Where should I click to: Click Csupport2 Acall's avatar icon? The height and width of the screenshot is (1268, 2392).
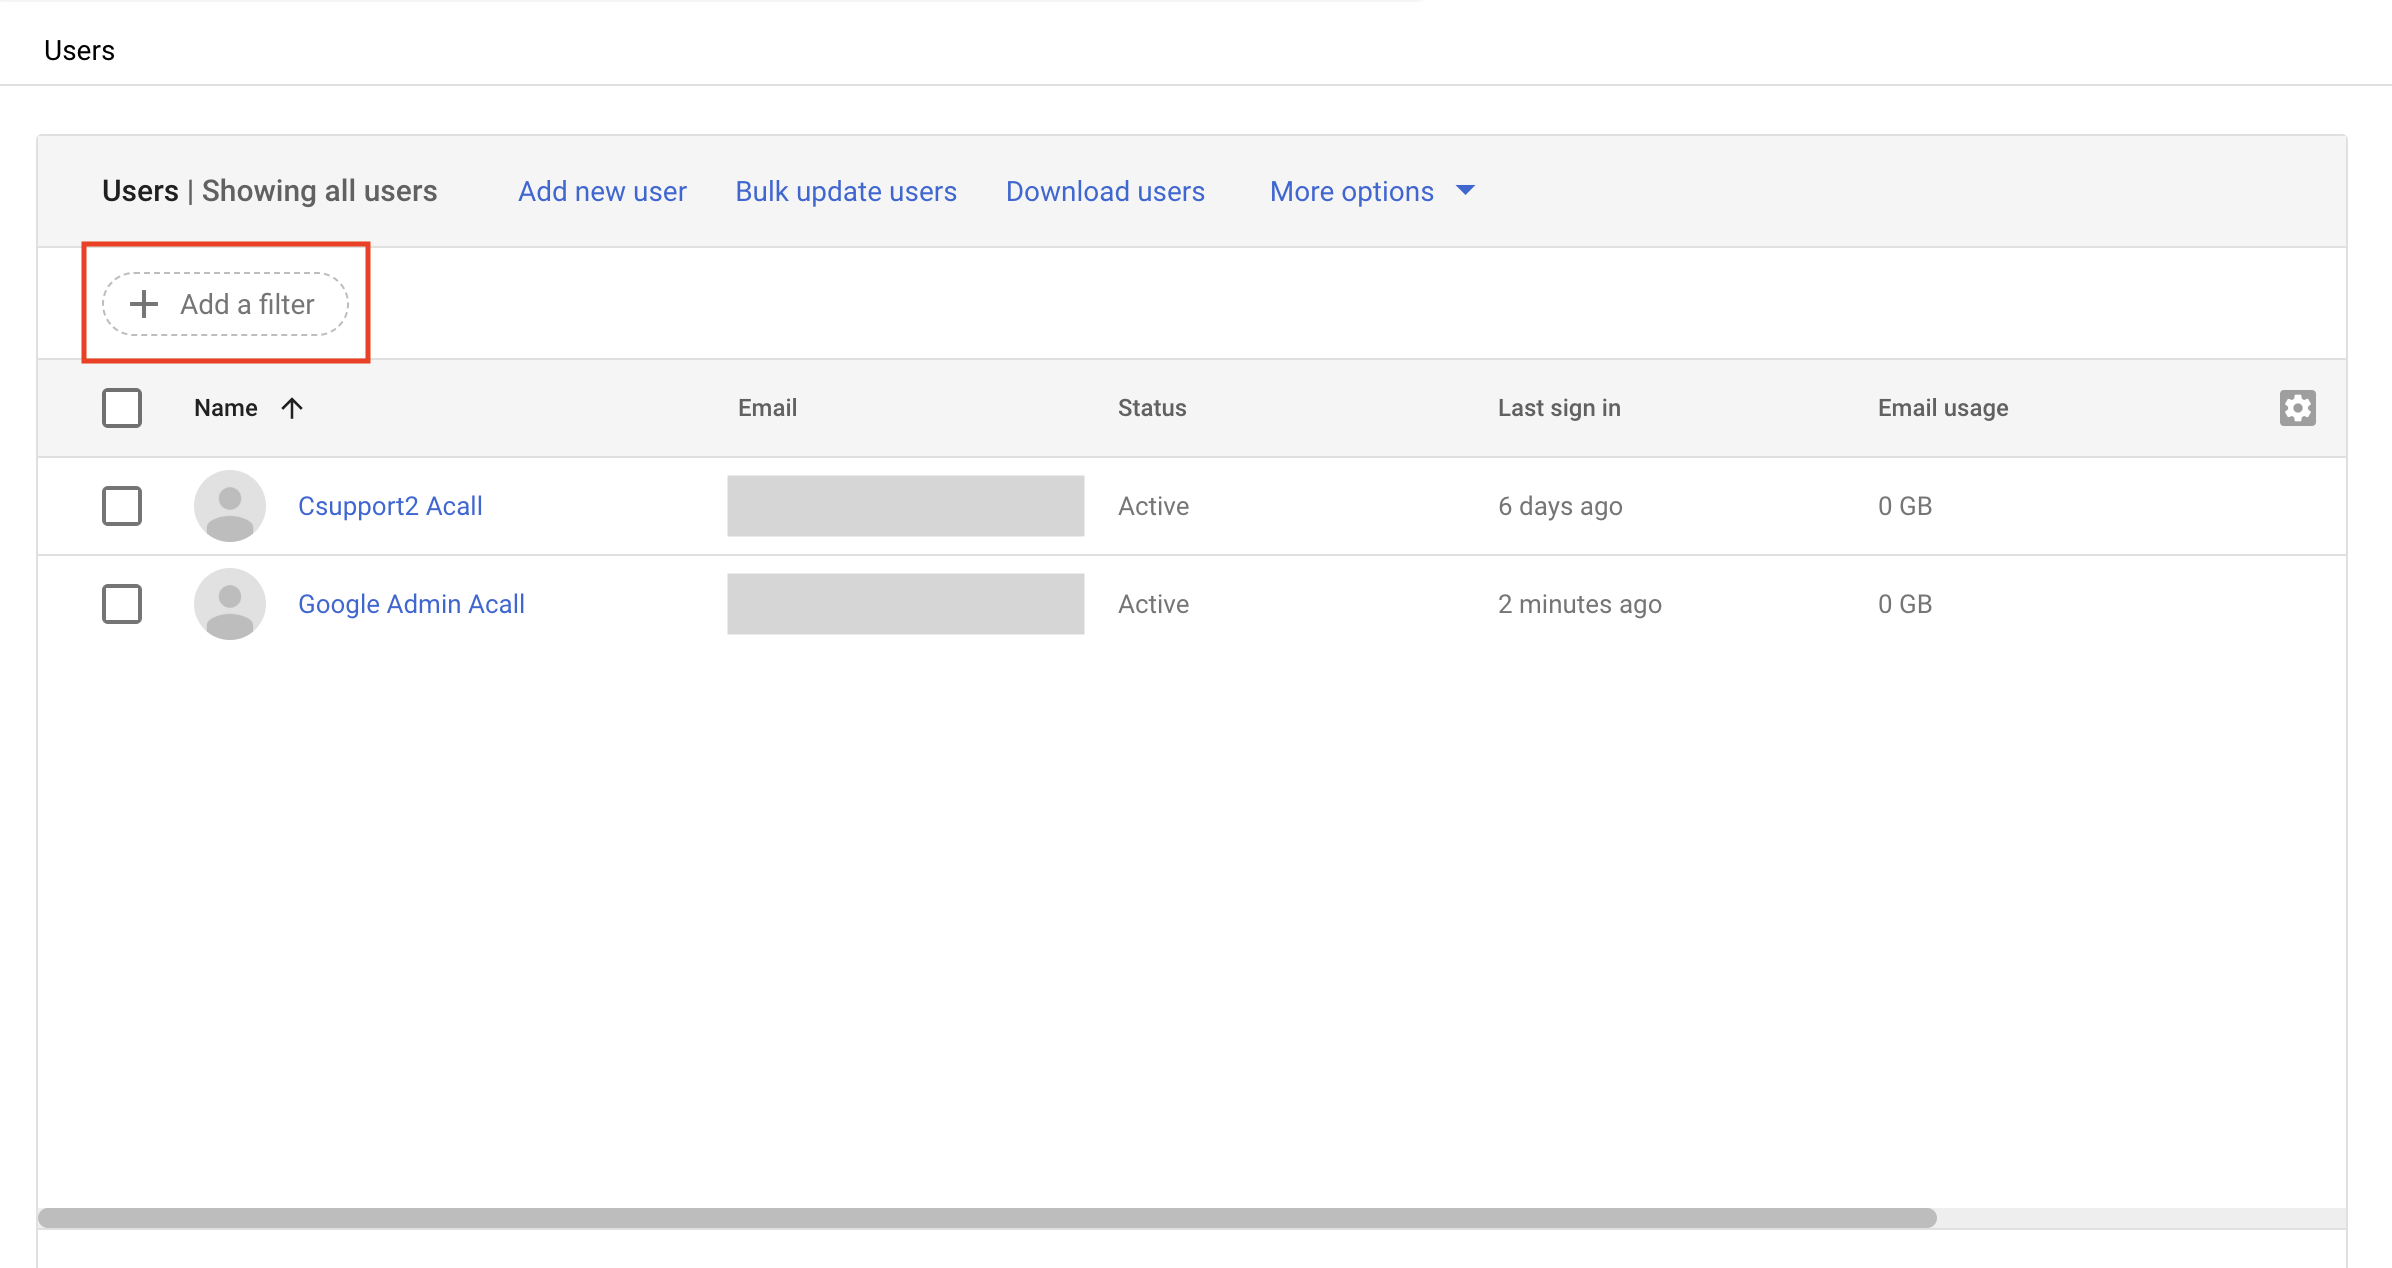(x=230, y=506)
